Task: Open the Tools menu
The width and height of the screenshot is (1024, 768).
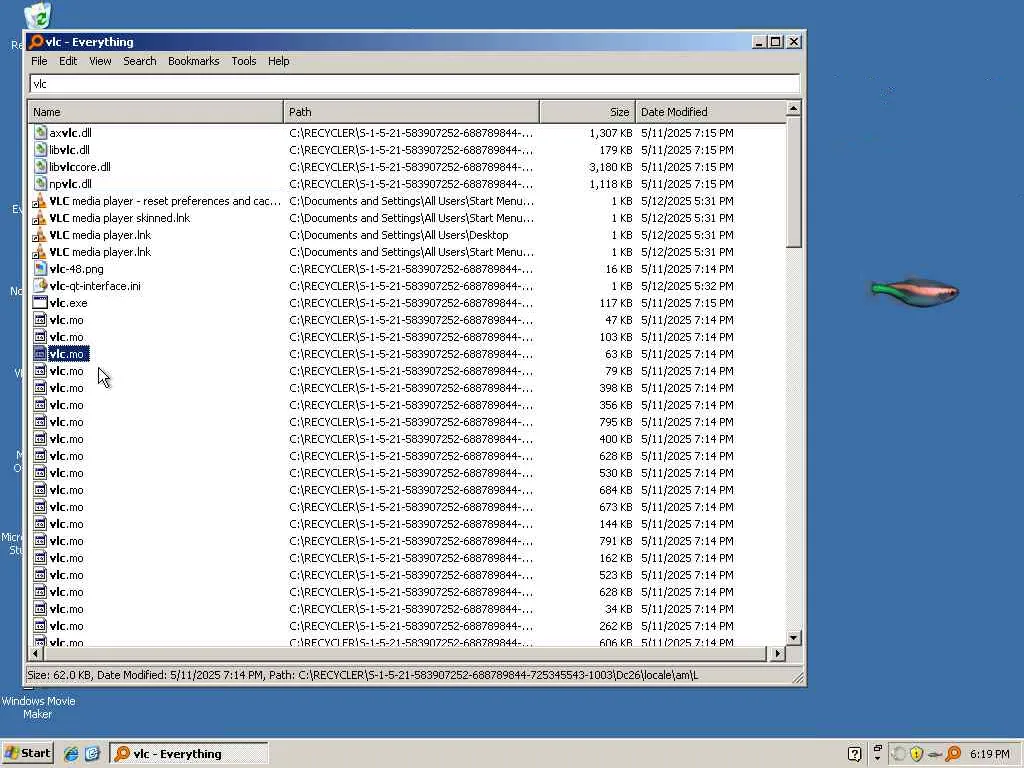Action: 244,61
